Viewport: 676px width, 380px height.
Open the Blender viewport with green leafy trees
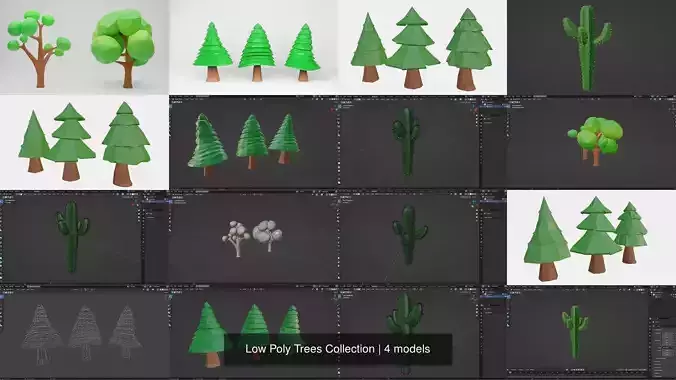(x=592, y=142)
